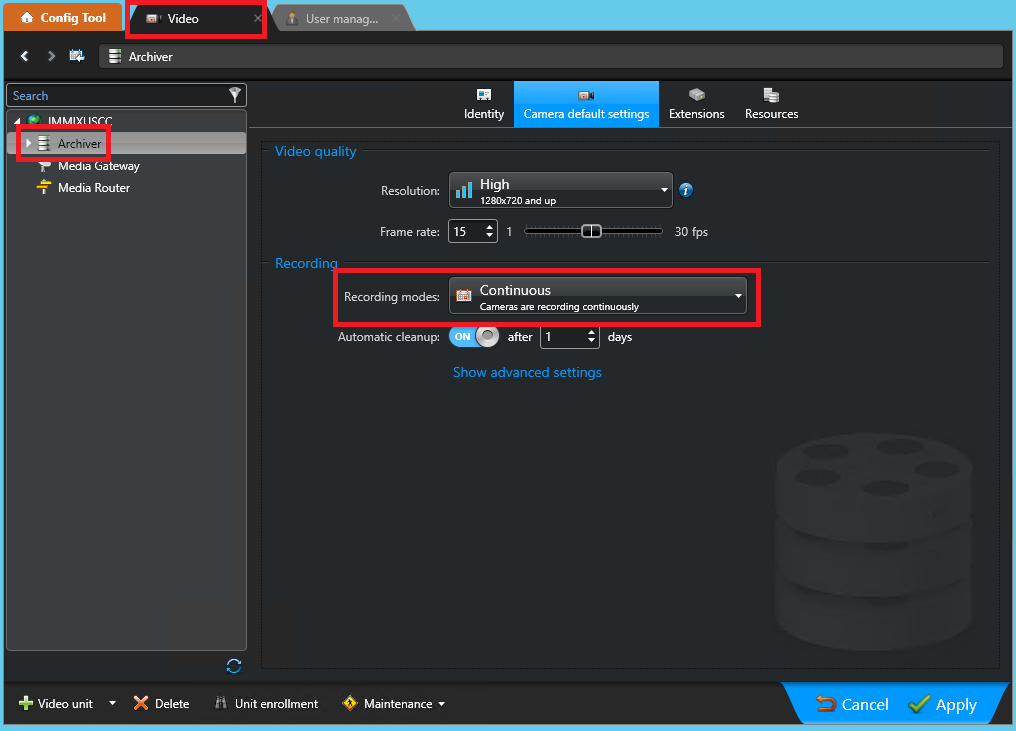Image resolution: width=1016 pixels, height=731 pixels.
Task: Open the search filter funnel icon
Action: coord(234,95)
